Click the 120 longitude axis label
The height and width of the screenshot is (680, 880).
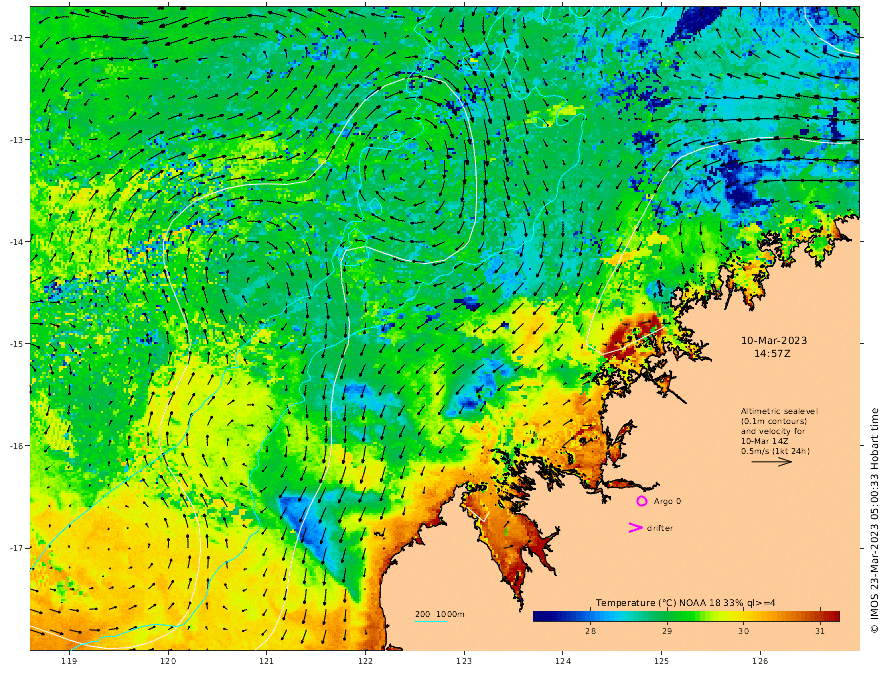(x=168, y=661)
